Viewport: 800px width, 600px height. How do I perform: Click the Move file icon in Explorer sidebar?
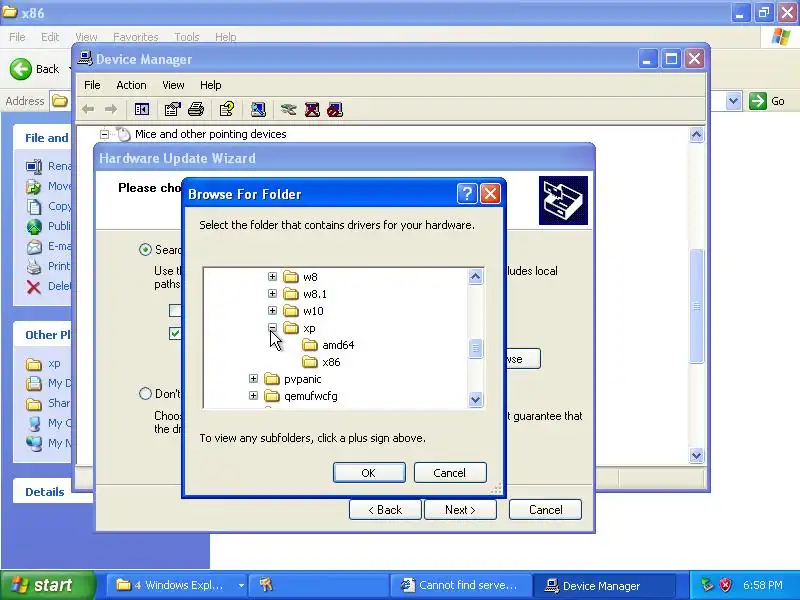(x=34, y=186)
